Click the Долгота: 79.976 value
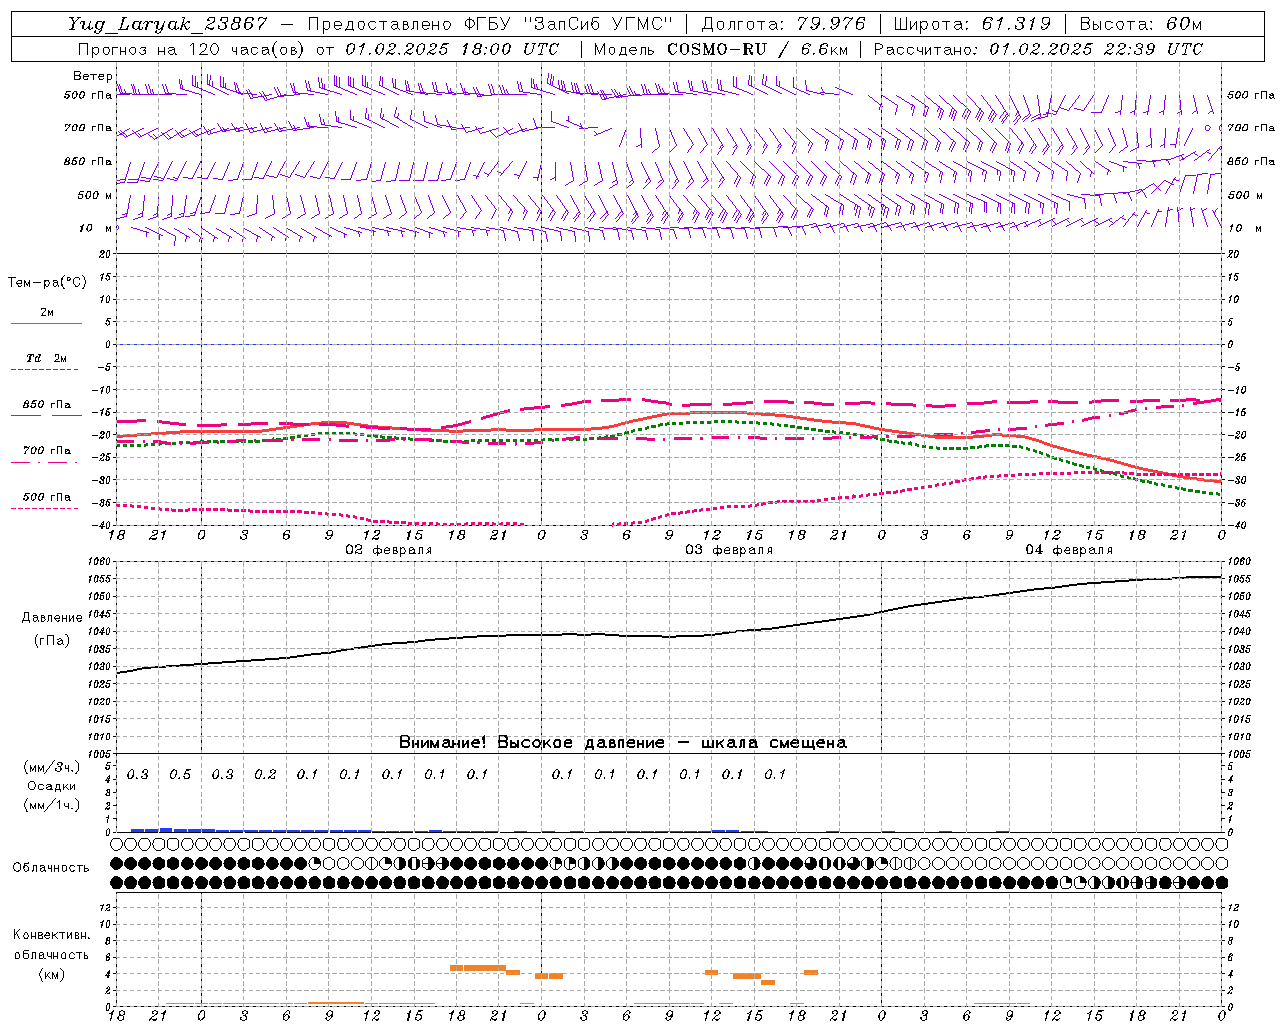Image resolution: width=1280 pixels, height=1024 pixels. point(785,24)
